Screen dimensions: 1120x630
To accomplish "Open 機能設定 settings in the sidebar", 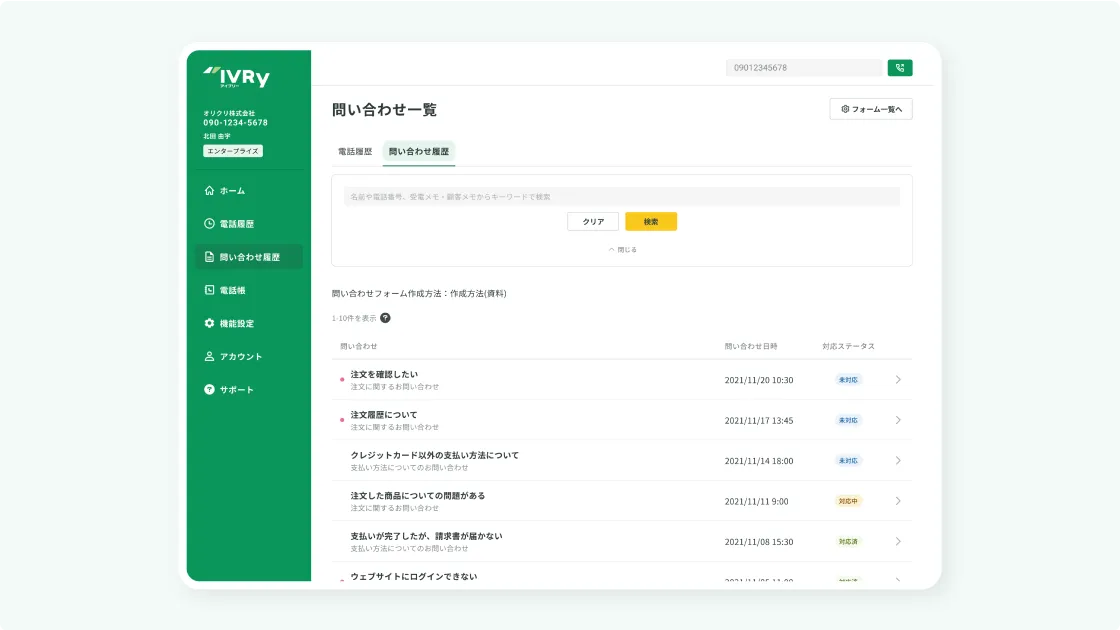I will click(x=236, y=323).
